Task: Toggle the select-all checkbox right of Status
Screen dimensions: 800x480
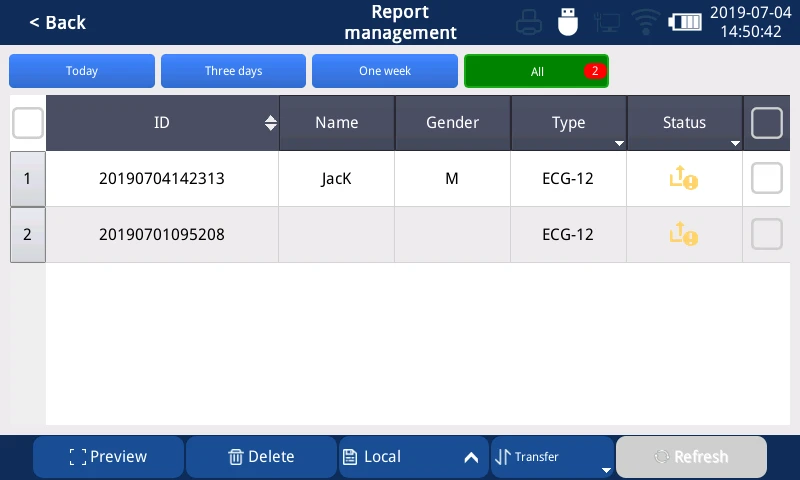Action: tap(767, 123)
